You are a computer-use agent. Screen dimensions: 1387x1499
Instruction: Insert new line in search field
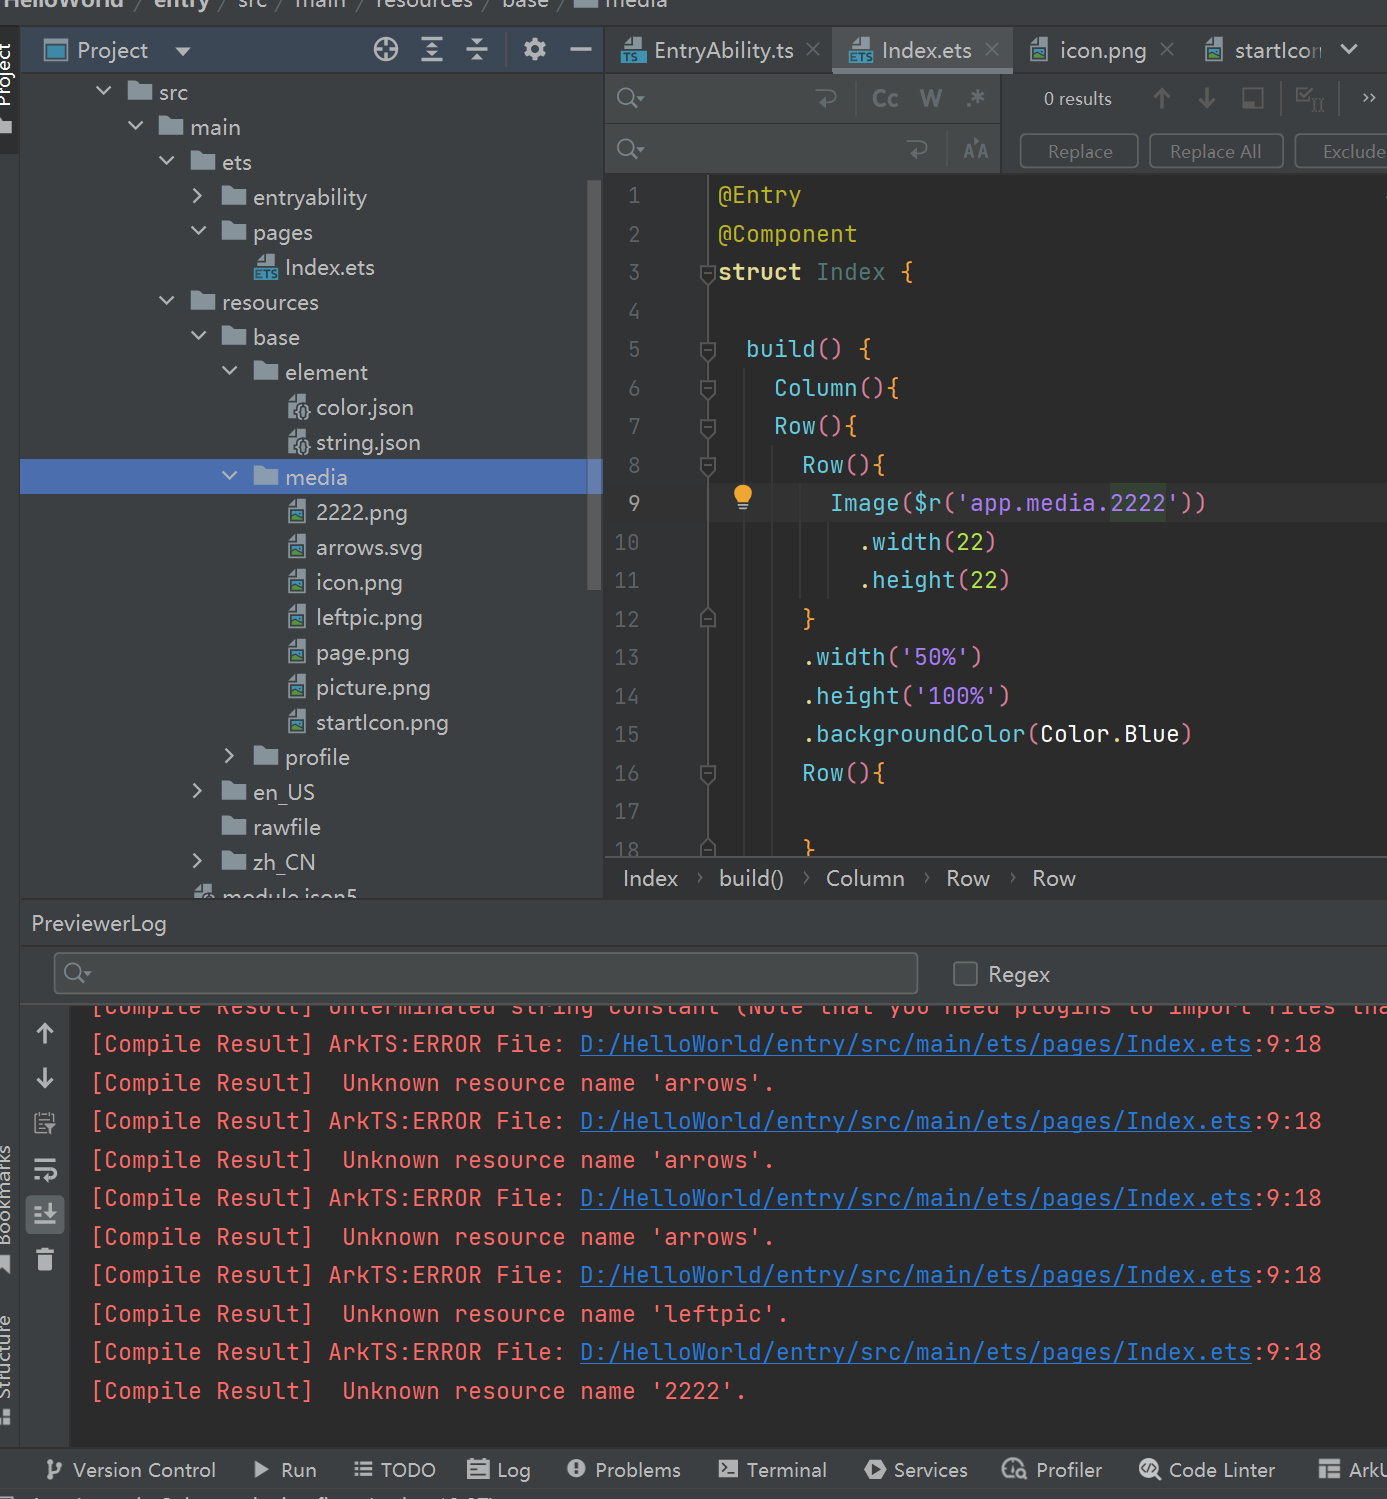pyautogui.click(x=826, y=98)
